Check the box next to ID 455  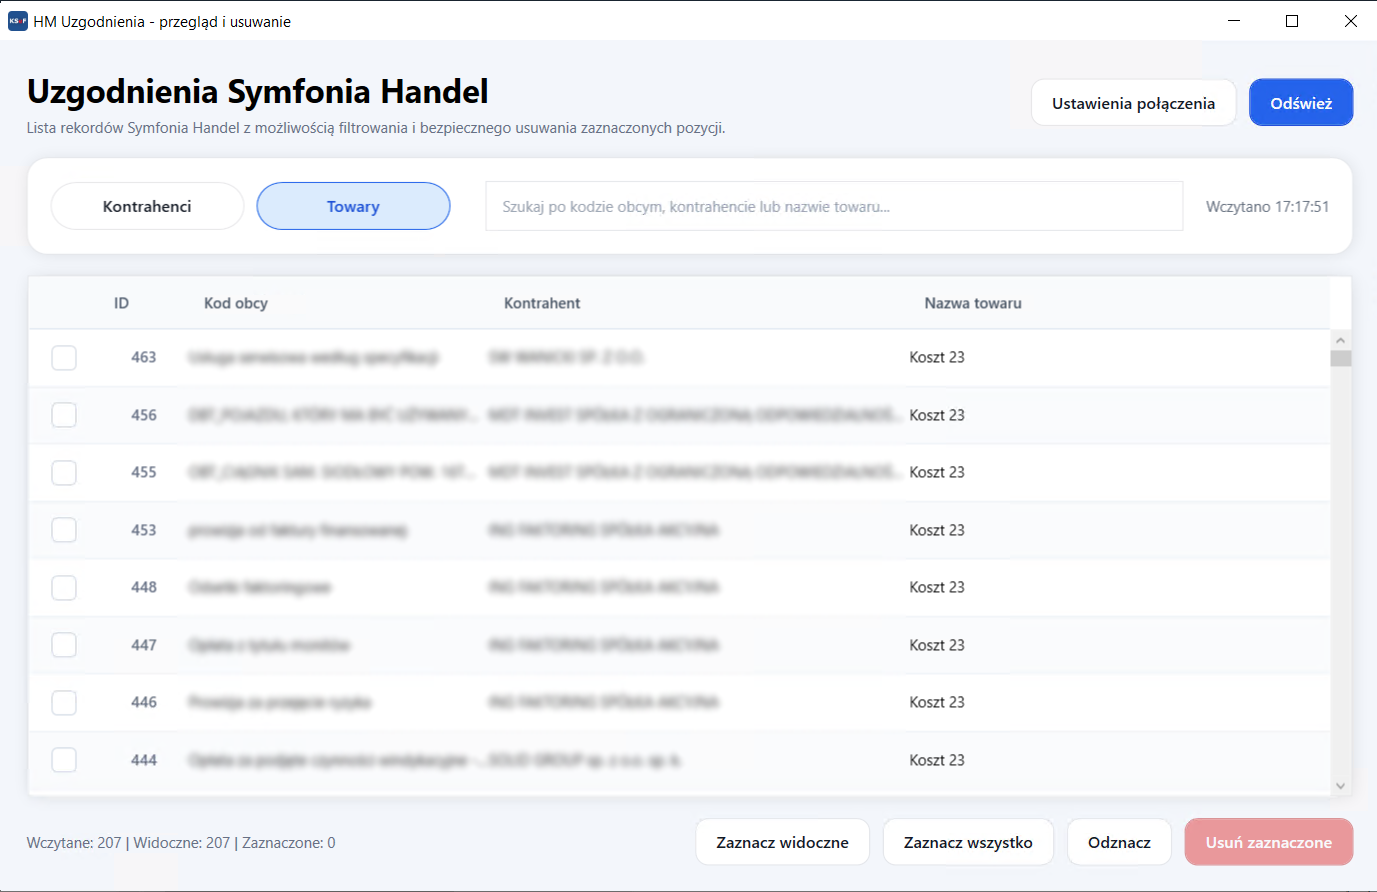64,473
